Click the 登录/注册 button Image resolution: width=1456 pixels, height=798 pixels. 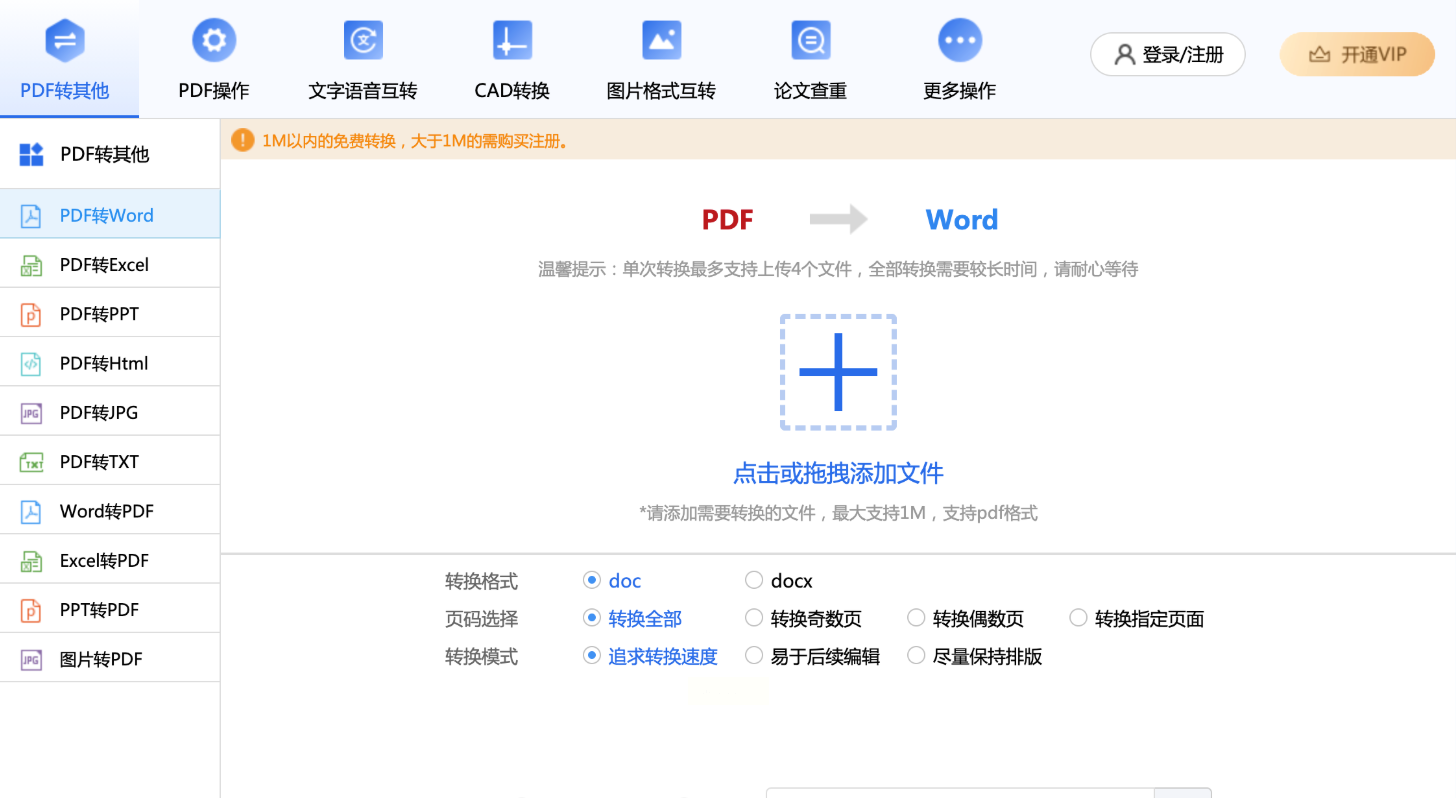1167,54
